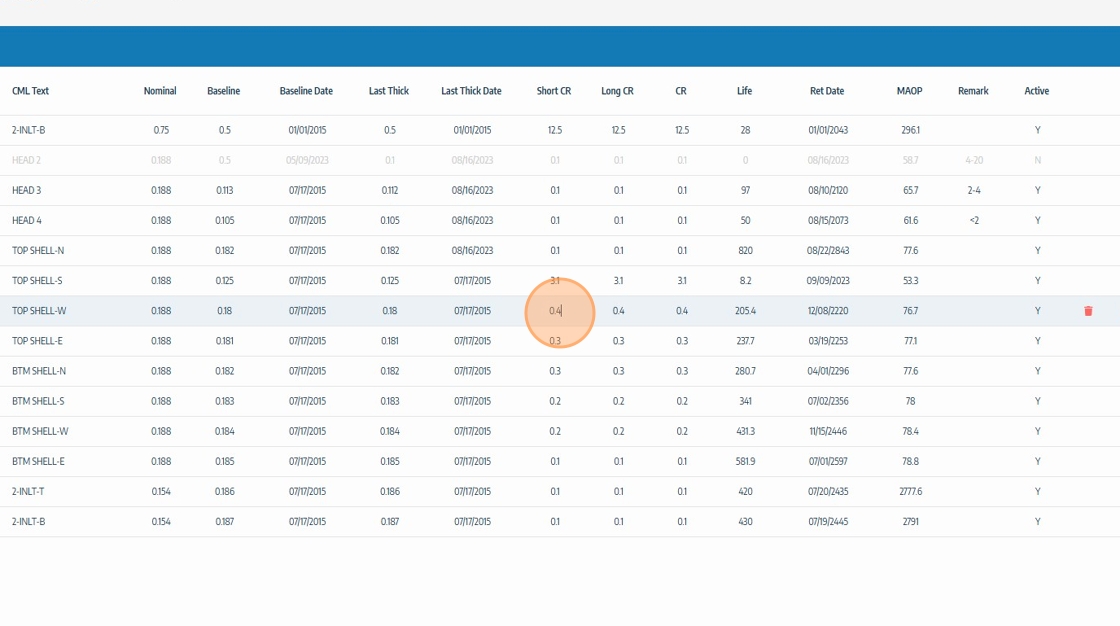
Task: Click the BTM SHELL-E row name
Action: tap(38, 461)
